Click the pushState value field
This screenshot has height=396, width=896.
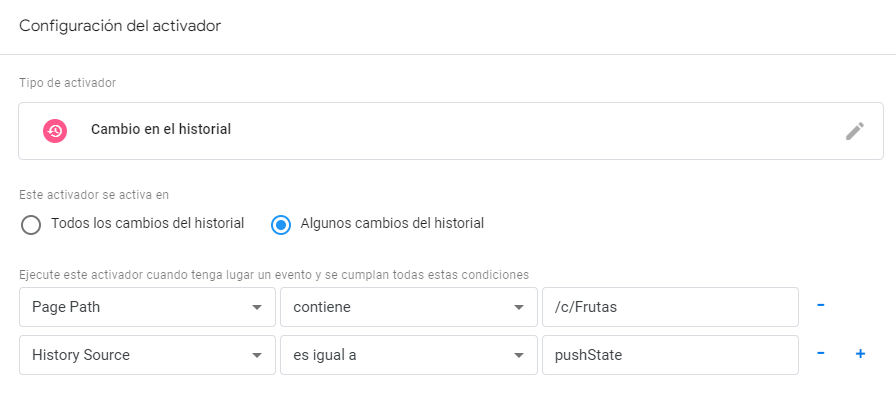[670, 355]
